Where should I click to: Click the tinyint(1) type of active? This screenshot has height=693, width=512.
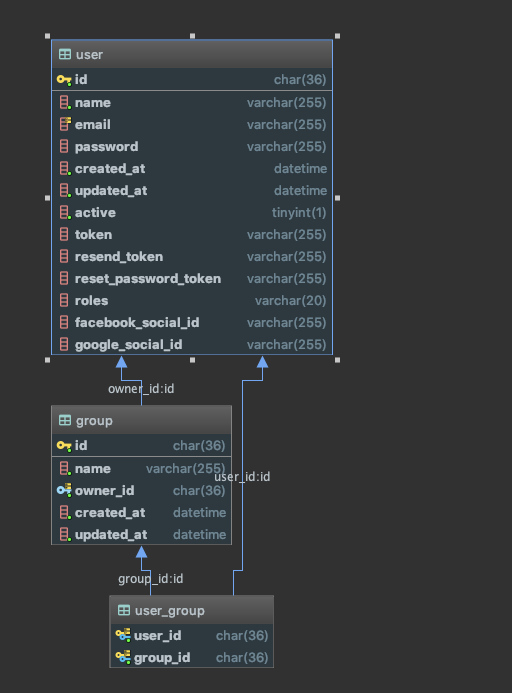coord(299,213)
